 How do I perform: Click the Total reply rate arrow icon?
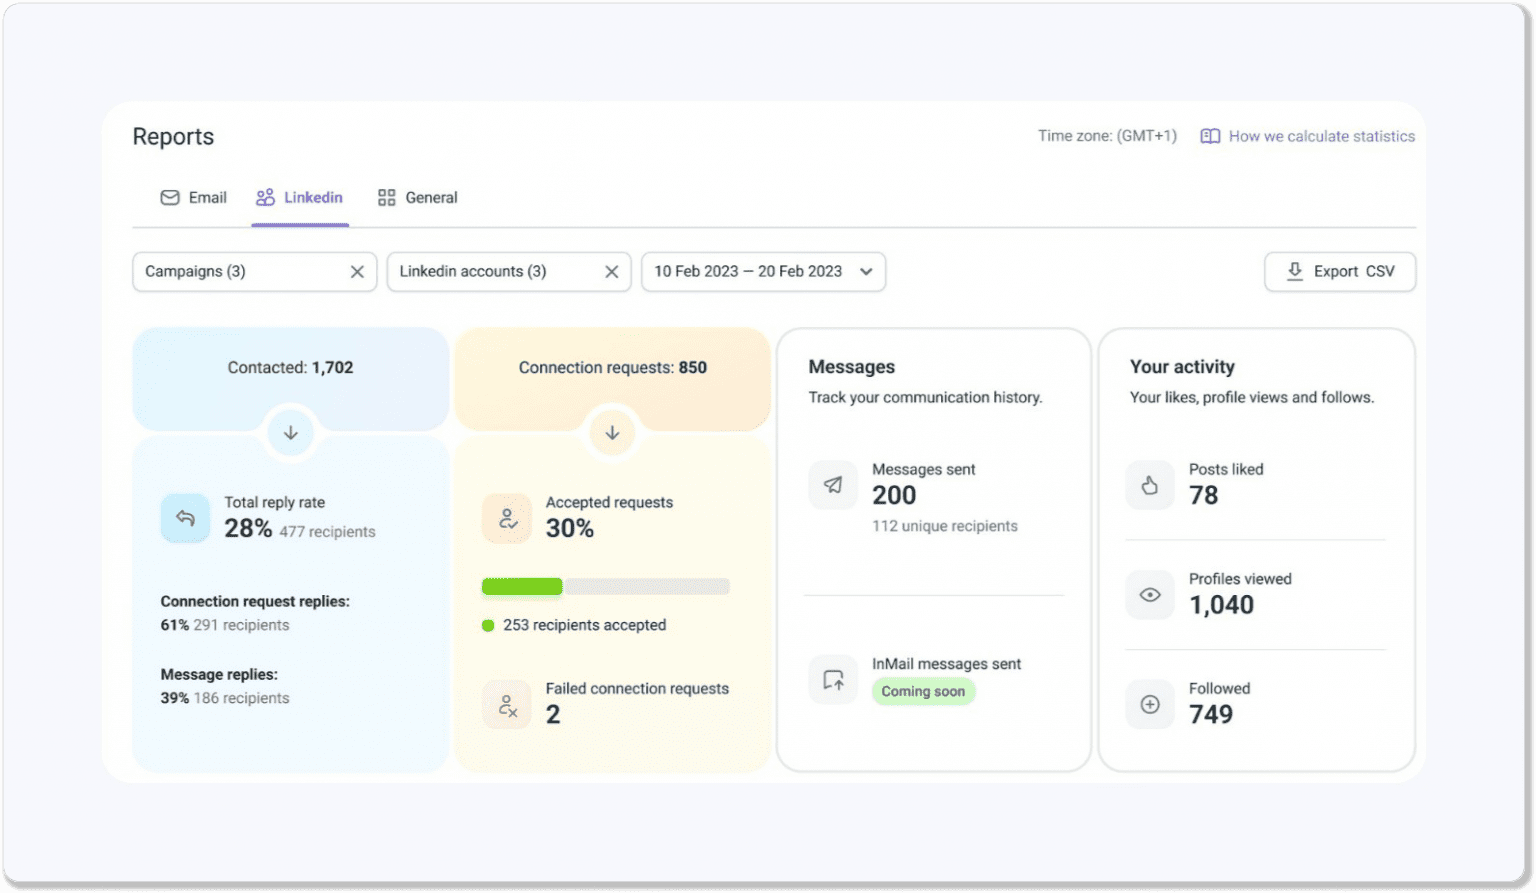[185, 518]
